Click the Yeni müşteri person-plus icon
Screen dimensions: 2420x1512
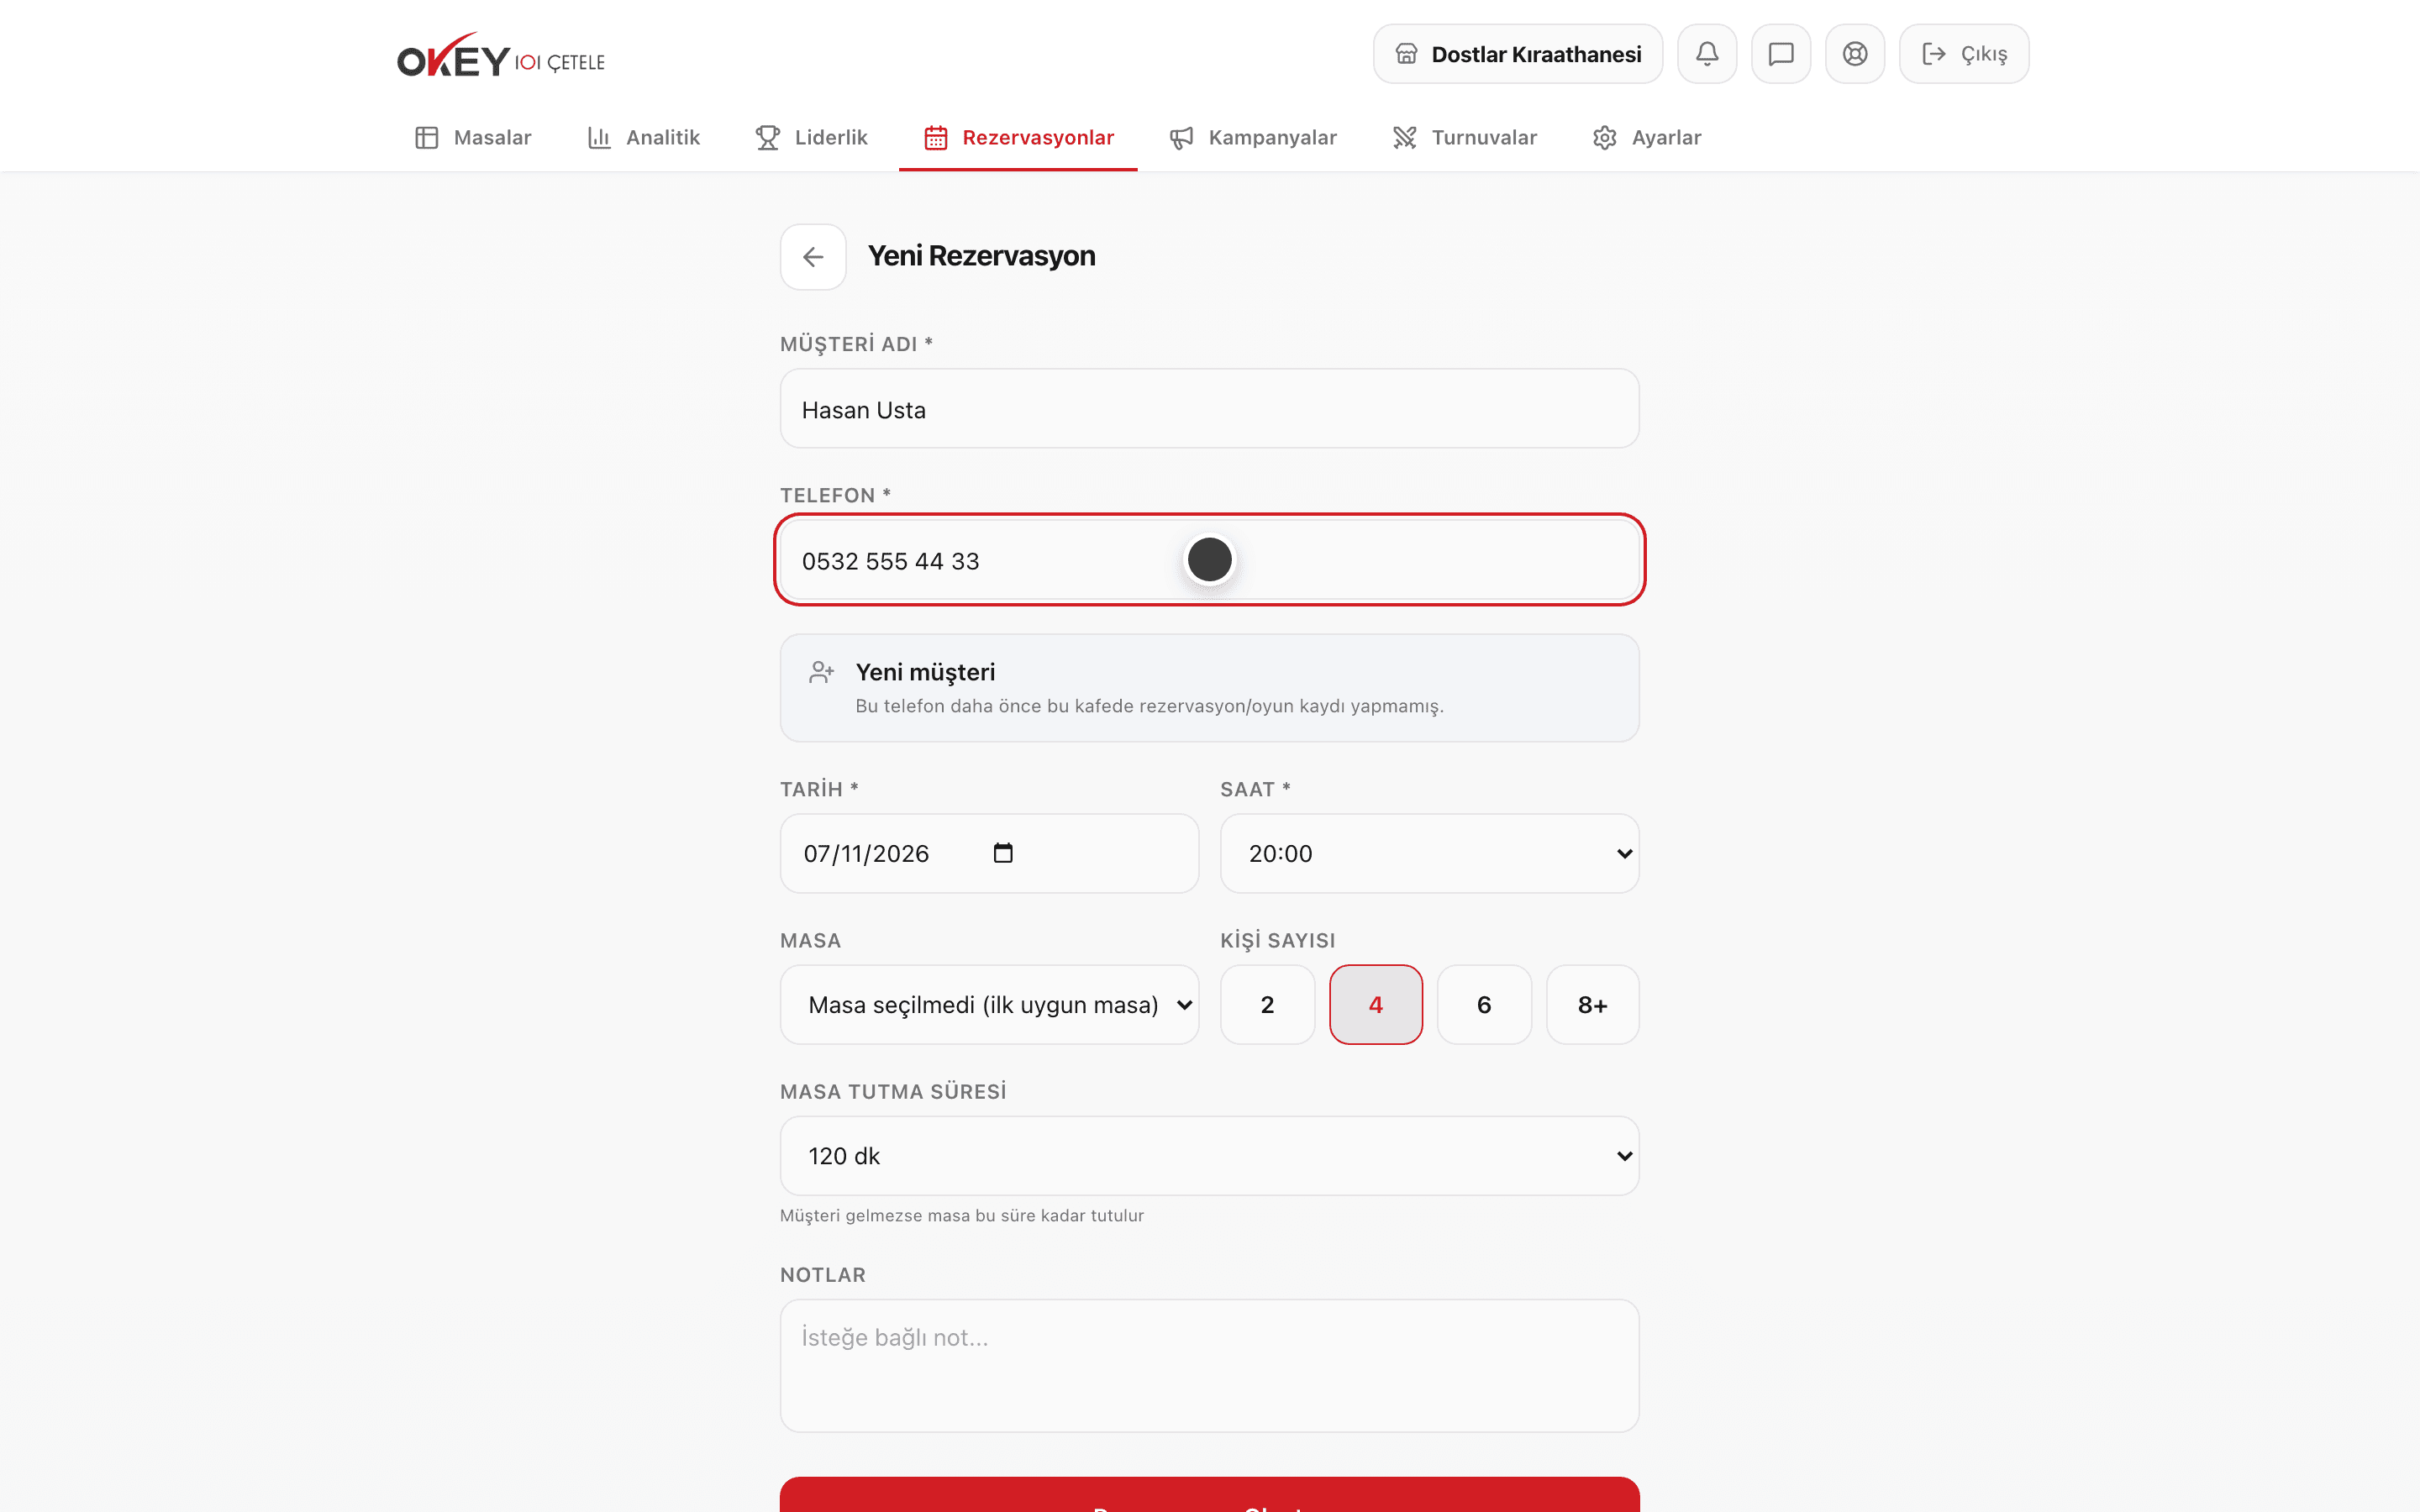(822, 672)
